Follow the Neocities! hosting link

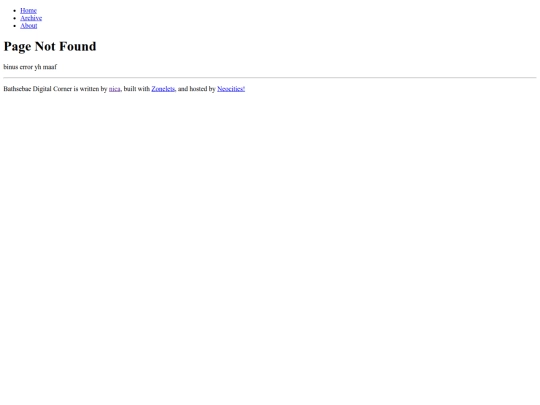[231, 89]
